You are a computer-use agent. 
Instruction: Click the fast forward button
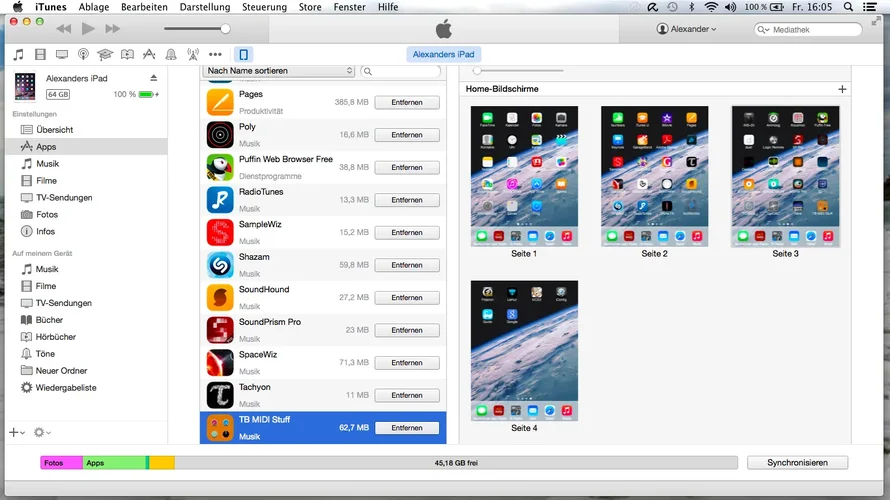coord(112,28)
